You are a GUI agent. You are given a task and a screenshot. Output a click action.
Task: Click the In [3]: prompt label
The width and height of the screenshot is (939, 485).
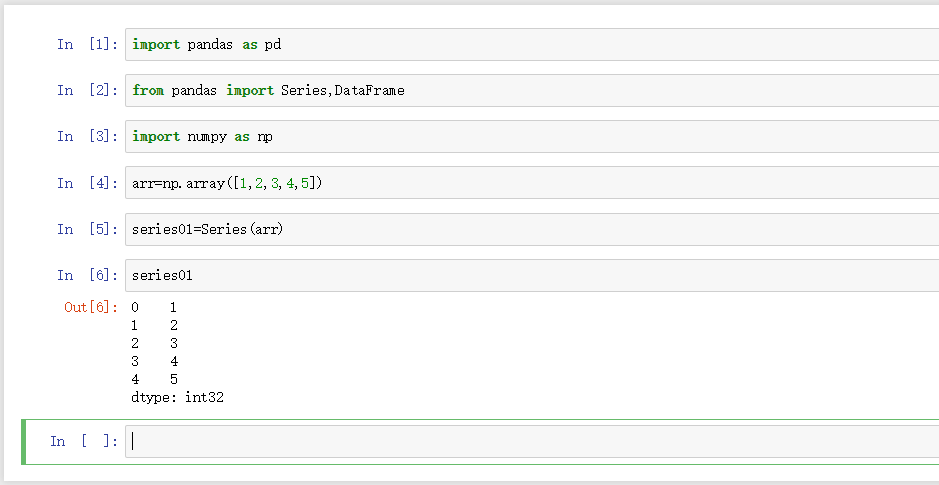(88, 137)
